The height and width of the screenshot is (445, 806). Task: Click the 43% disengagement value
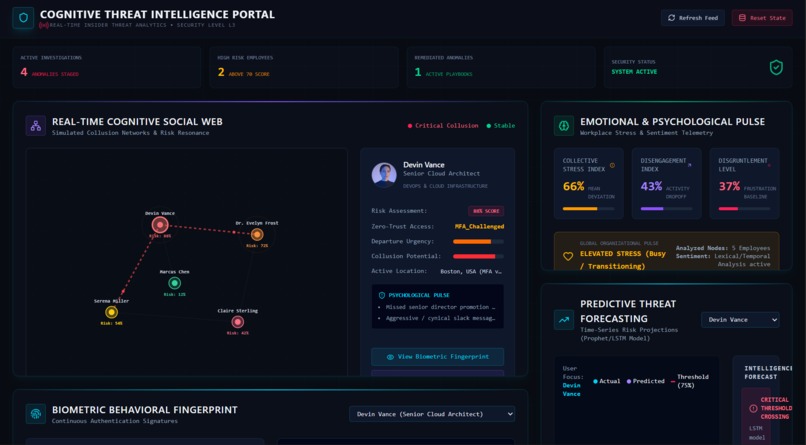[651, 187]
